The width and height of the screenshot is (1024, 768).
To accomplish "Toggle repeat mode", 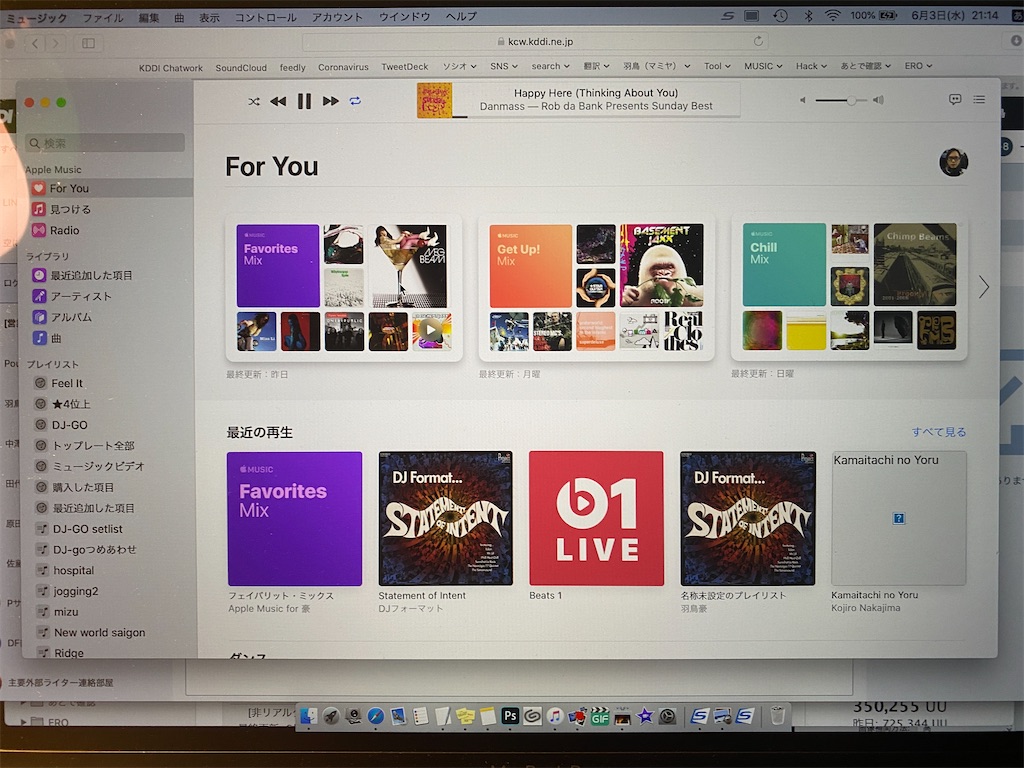I will pos(355,101).
